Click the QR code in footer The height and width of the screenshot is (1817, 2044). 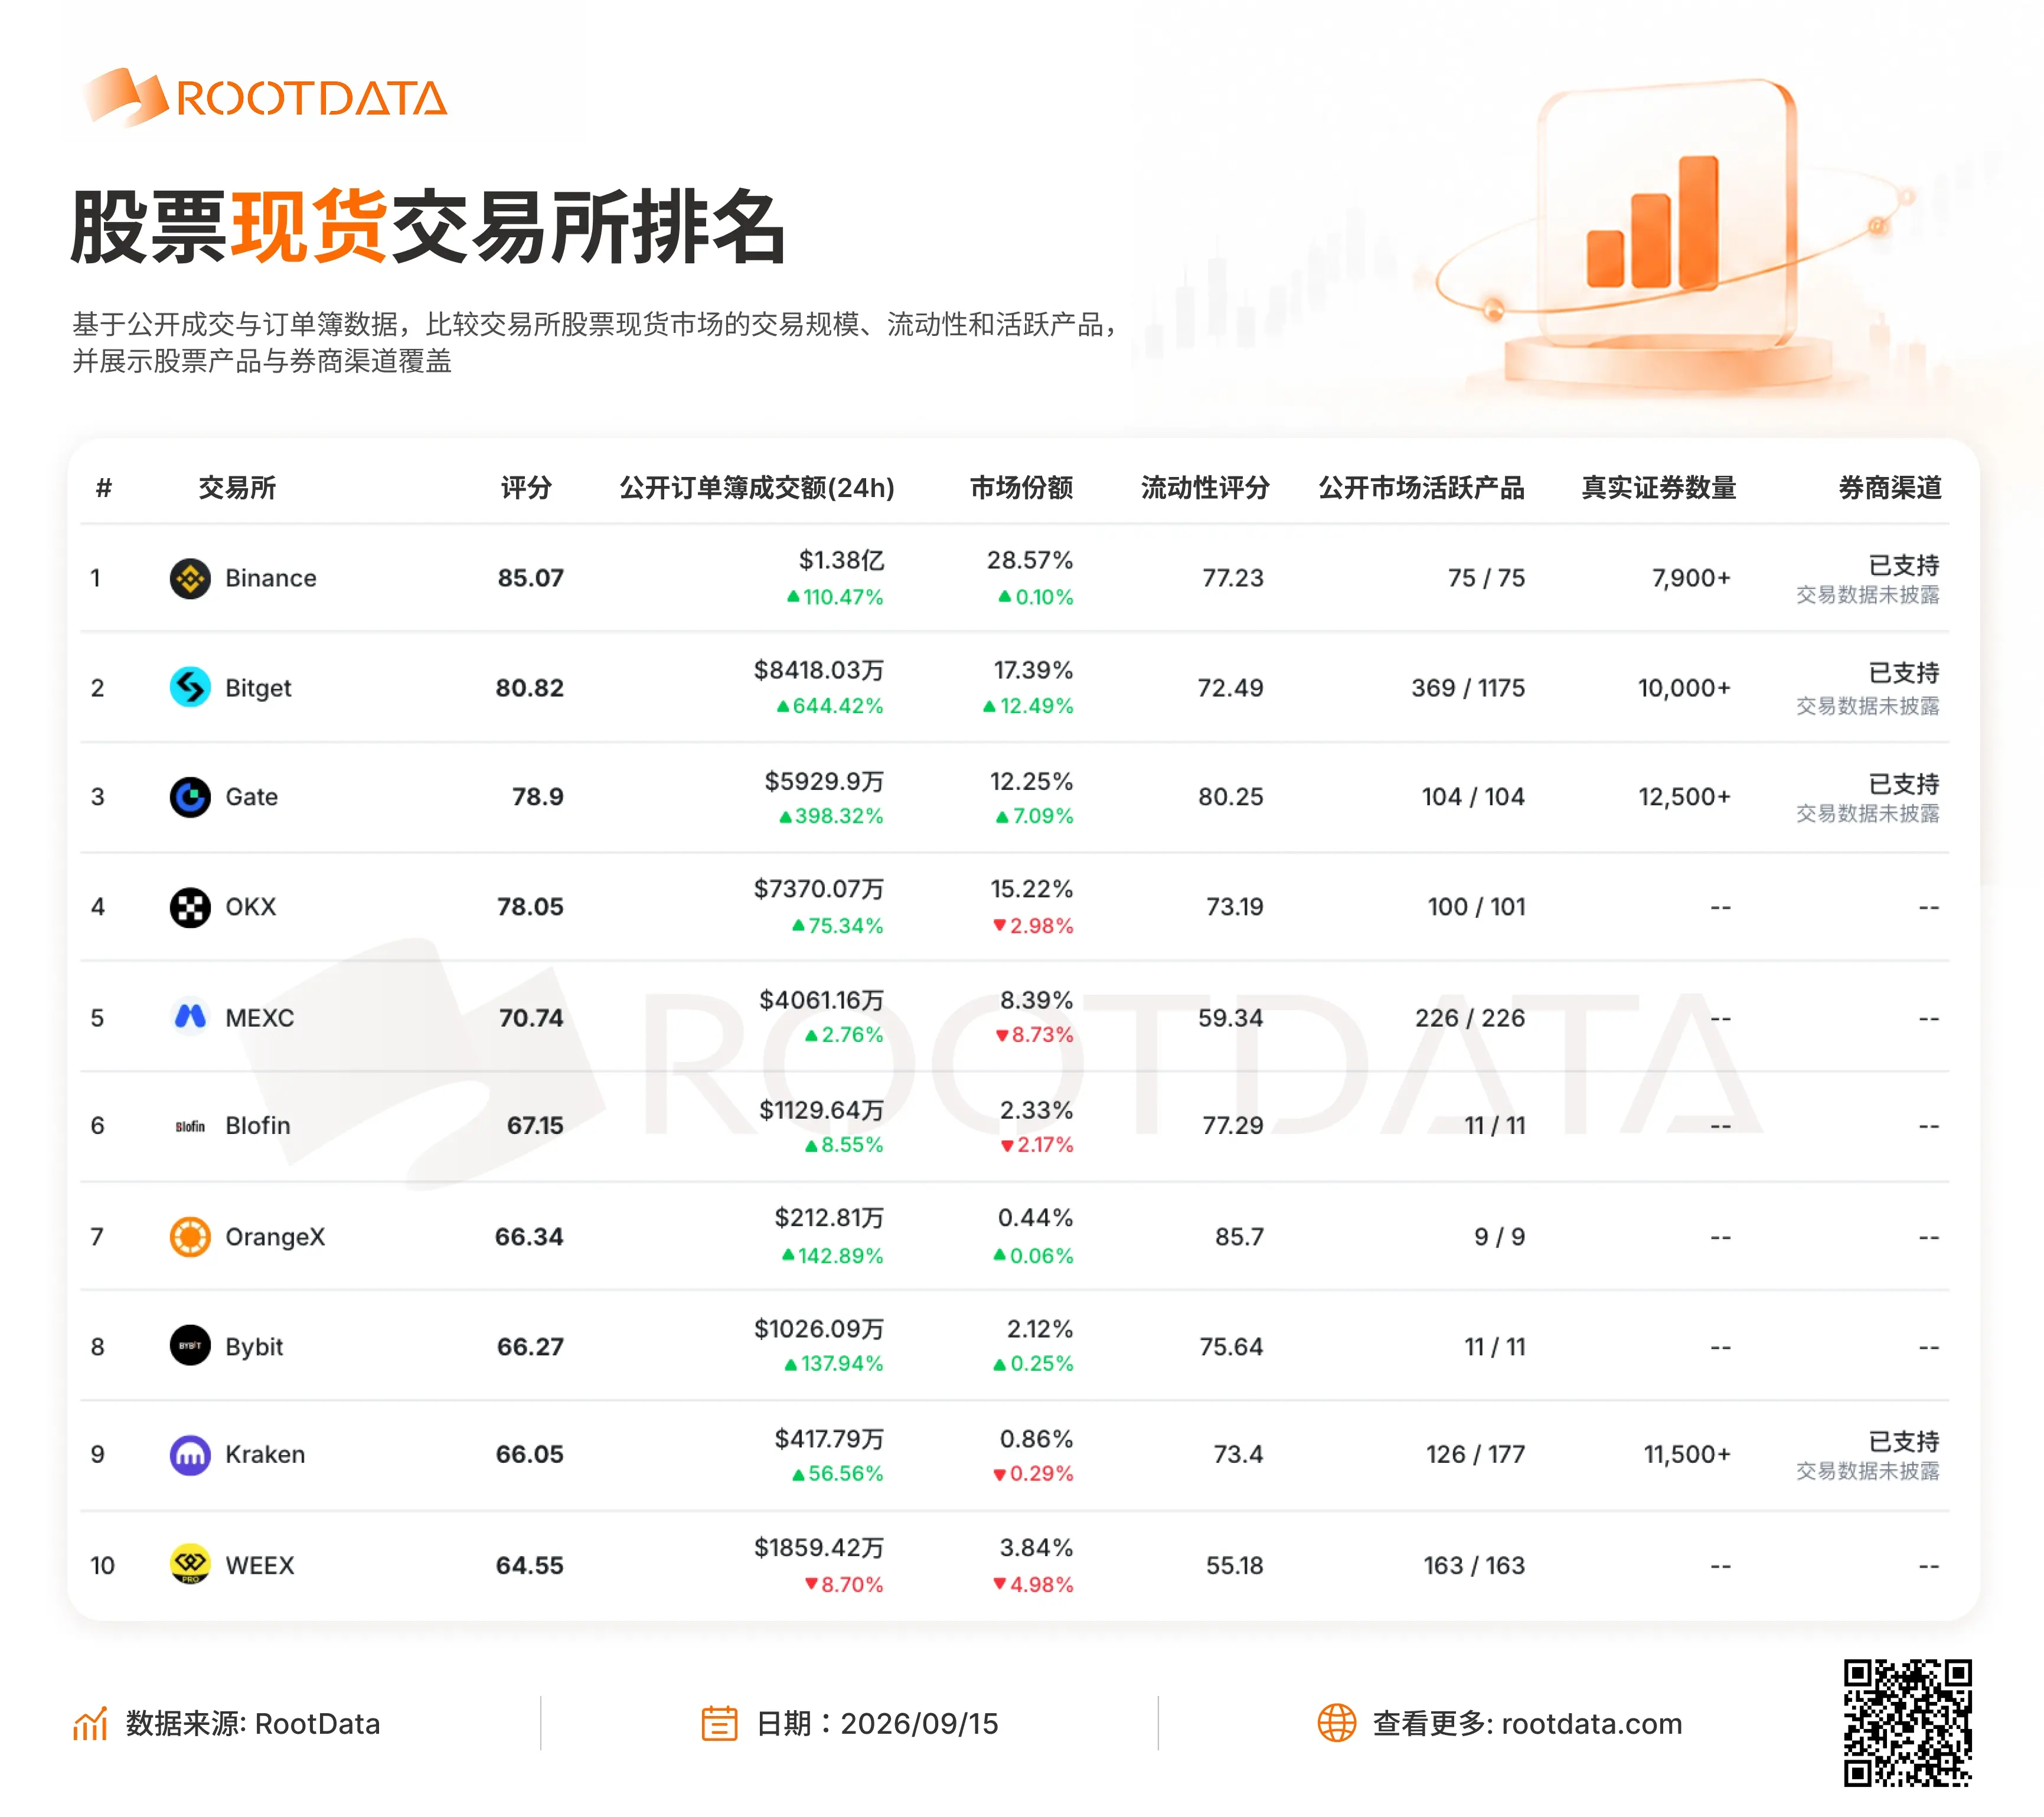tap(1907, 1722)
